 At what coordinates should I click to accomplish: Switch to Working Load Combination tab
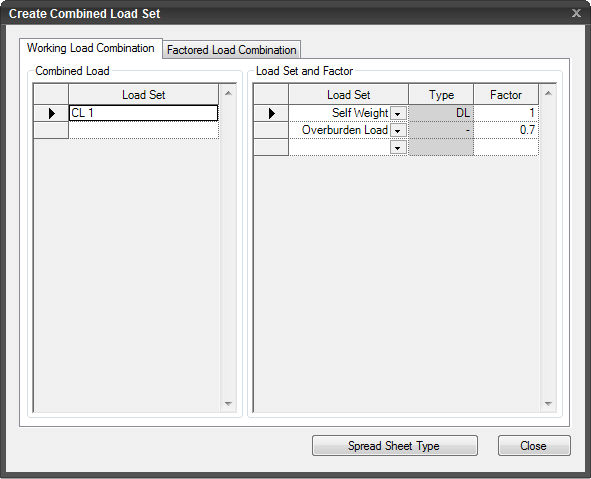click(90, 48)
